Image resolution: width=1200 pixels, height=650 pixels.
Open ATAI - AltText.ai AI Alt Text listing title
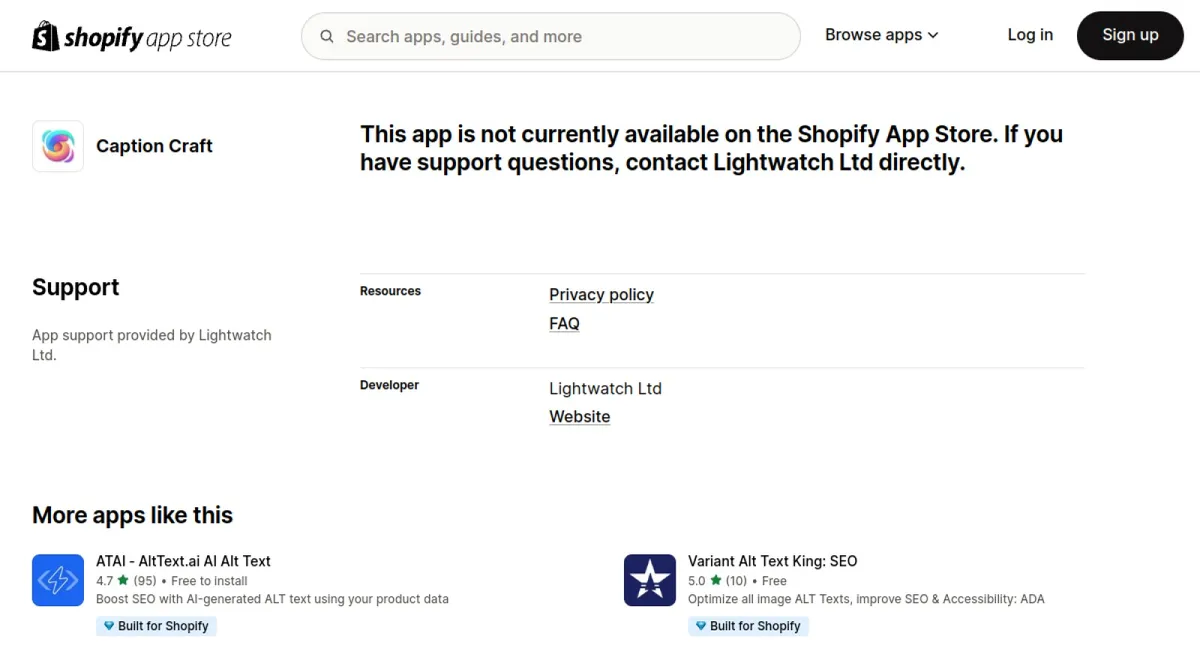point(183,561)
